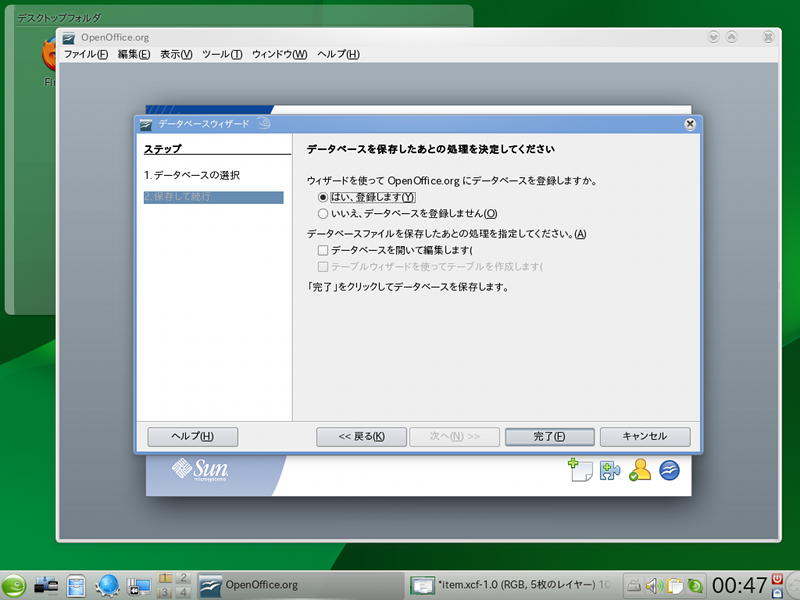The image size is (800, 600).
Task: Click the user registration person icon
Action: pos(640,470)
